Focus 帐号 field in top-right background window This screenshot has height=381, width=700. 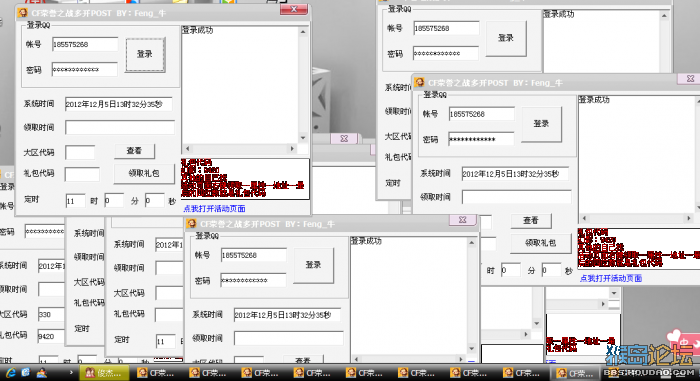point(446,28)
